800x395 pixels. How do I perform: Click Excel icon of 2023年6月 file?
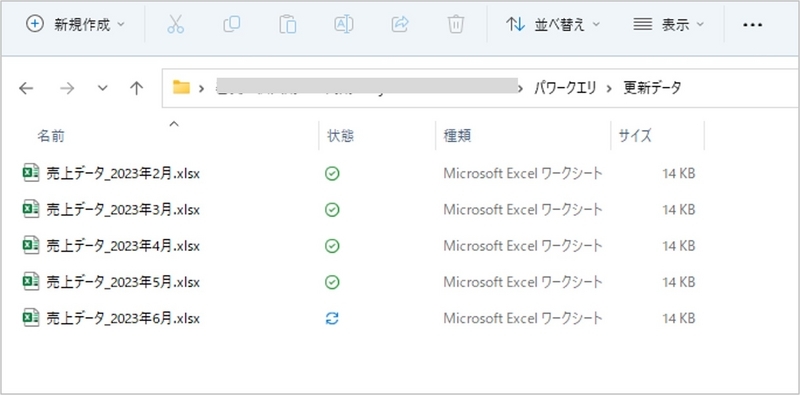point(31,318)
